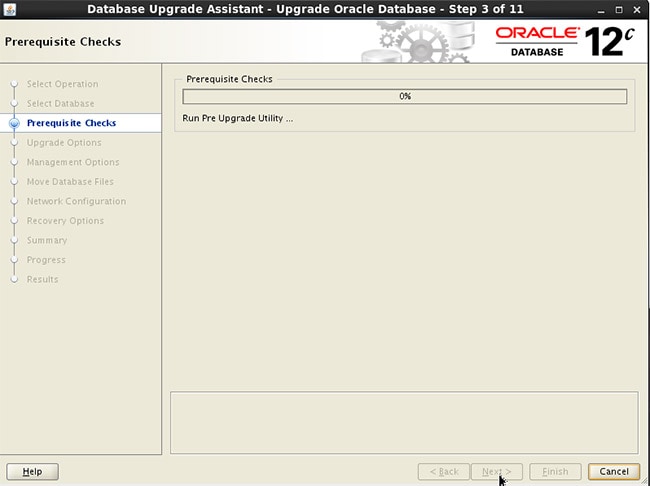
Task: Click the Oracle Database 12c logo
Action: 565,41
